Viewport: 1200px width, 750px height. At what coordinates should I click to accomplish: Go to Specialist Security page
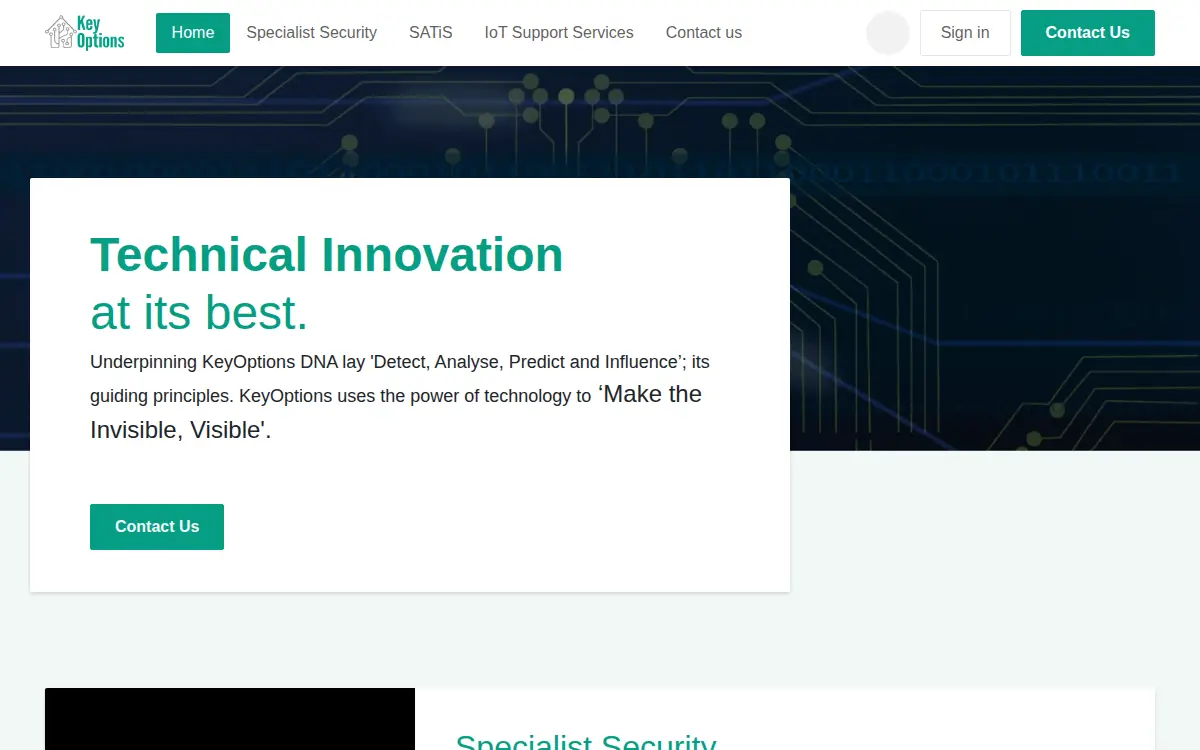[312, 33]
